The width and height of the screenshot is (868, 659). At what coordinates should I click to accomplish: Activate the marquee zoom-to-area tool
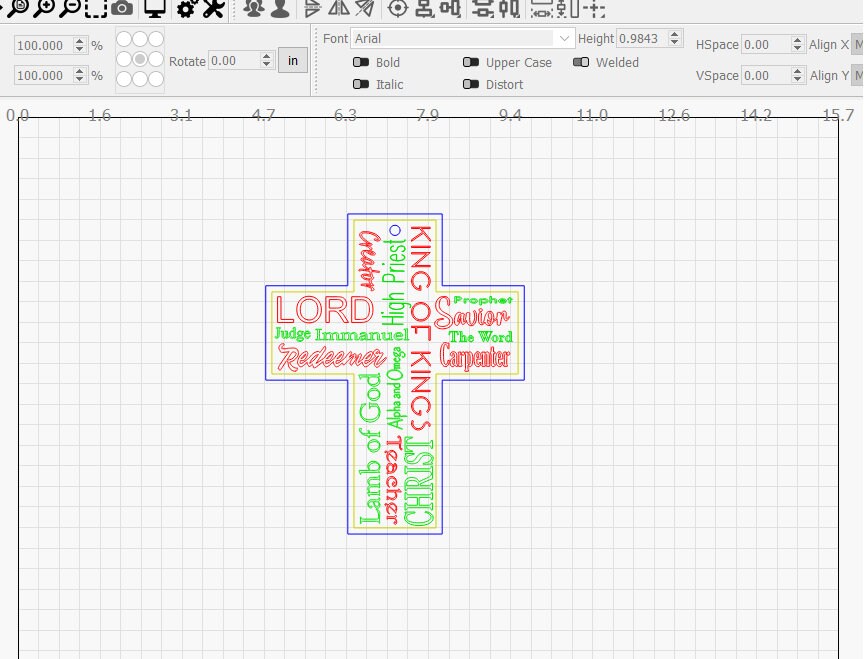(94, 10)
